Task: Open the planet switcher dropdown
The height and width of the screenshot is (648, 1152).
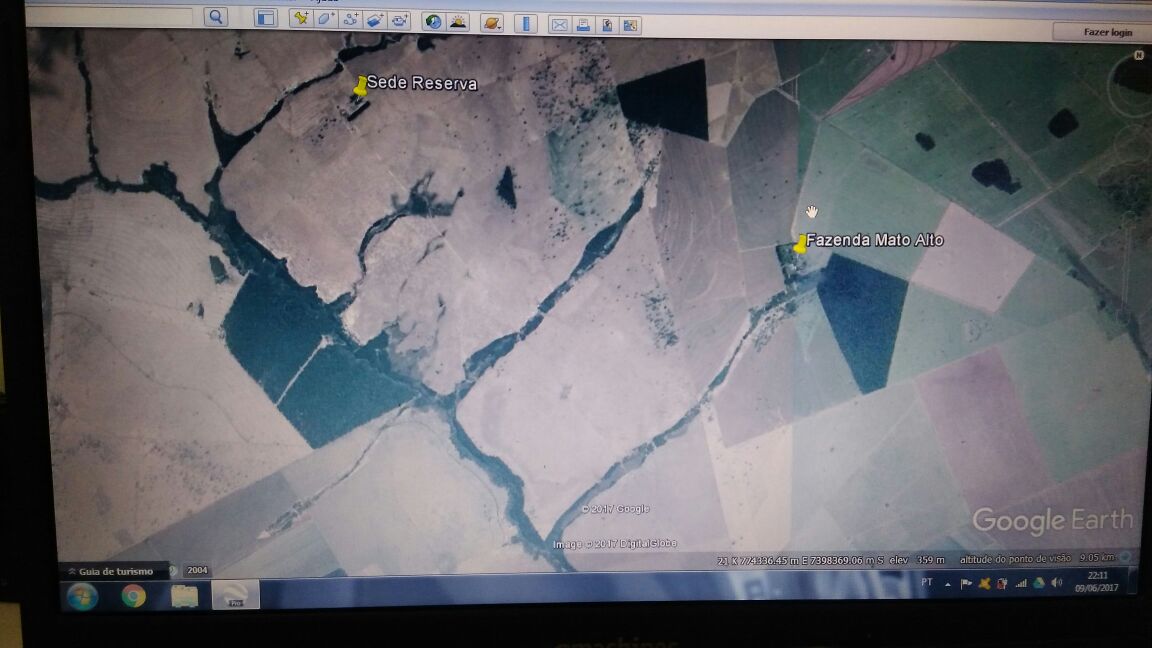Action: (492, 24)
